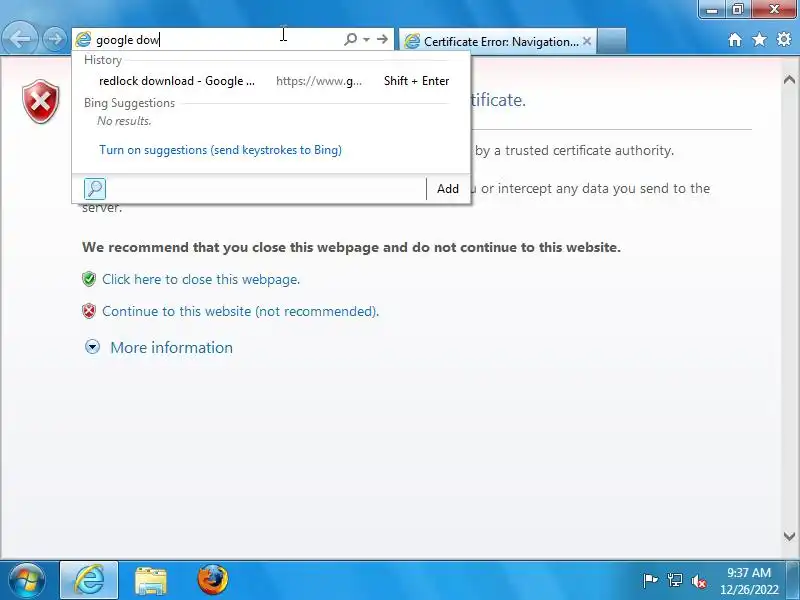
Task: Open Action Center flag tray icon
Action: click(x=651, y=581)
